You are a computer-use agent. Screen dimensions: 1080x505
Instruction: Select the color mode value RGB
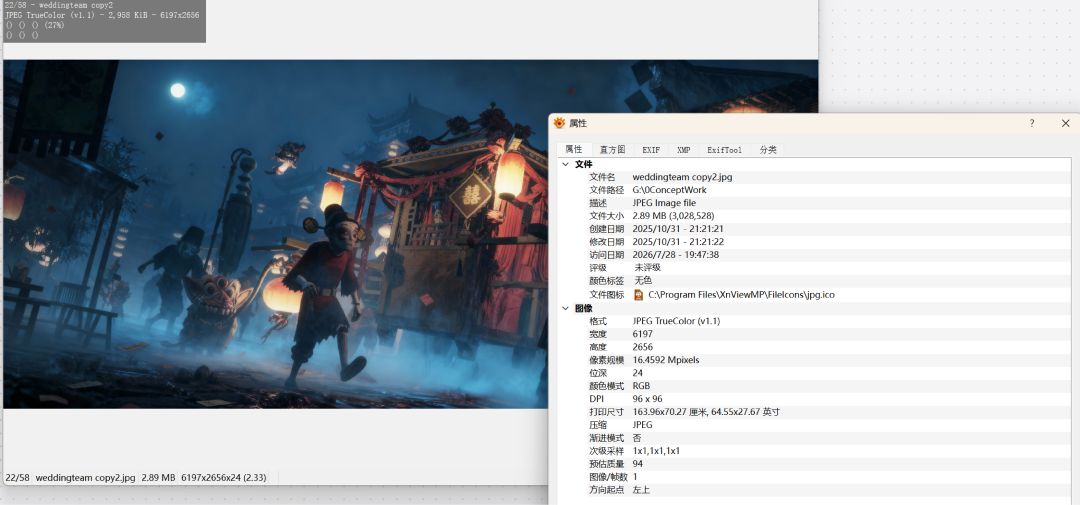pyautogui.click(x=641, y=386)
